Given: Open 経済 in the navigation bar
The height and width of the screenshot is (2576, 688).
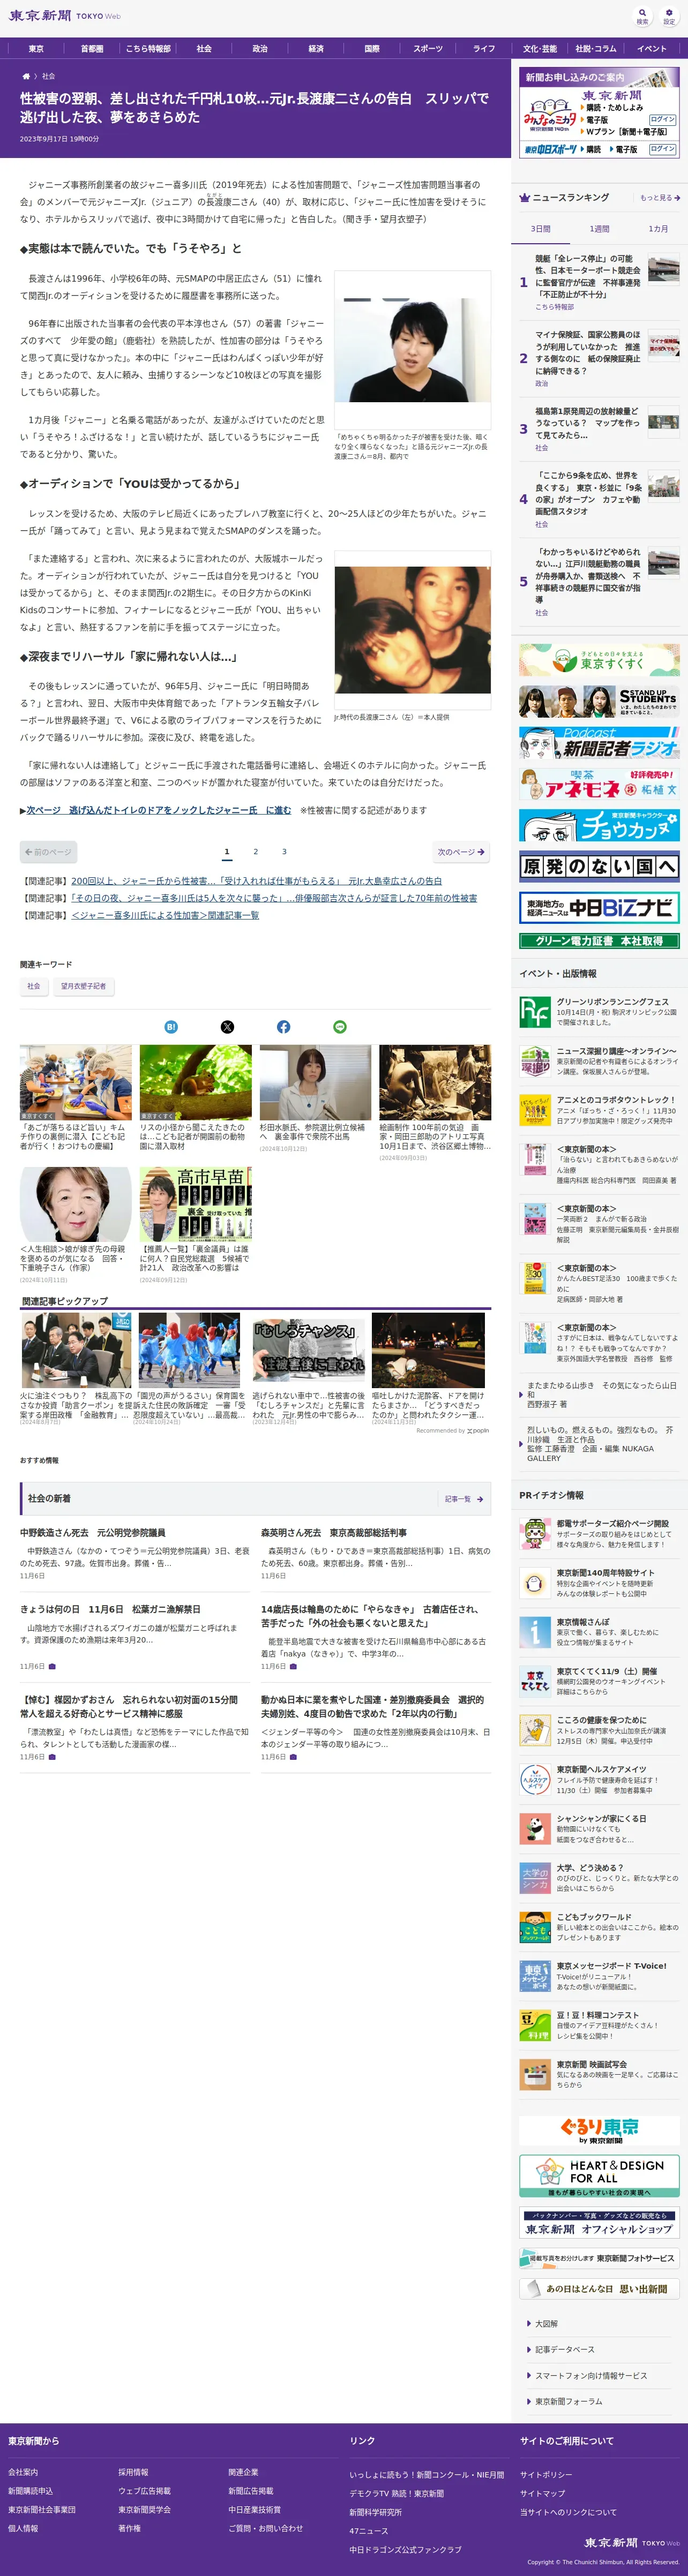Looking at the screenshot, I should 316,49.
